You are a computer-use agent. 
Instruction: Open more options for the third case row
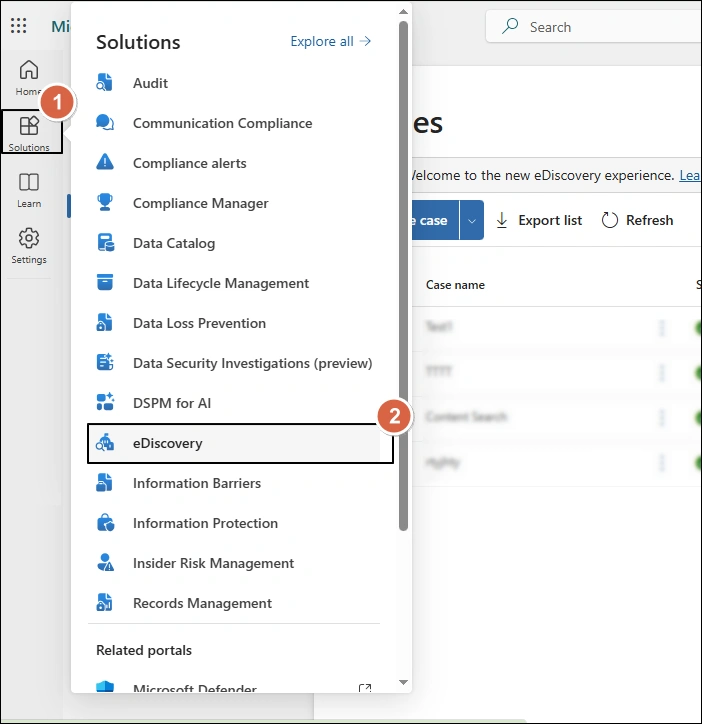tap(662, 417)
